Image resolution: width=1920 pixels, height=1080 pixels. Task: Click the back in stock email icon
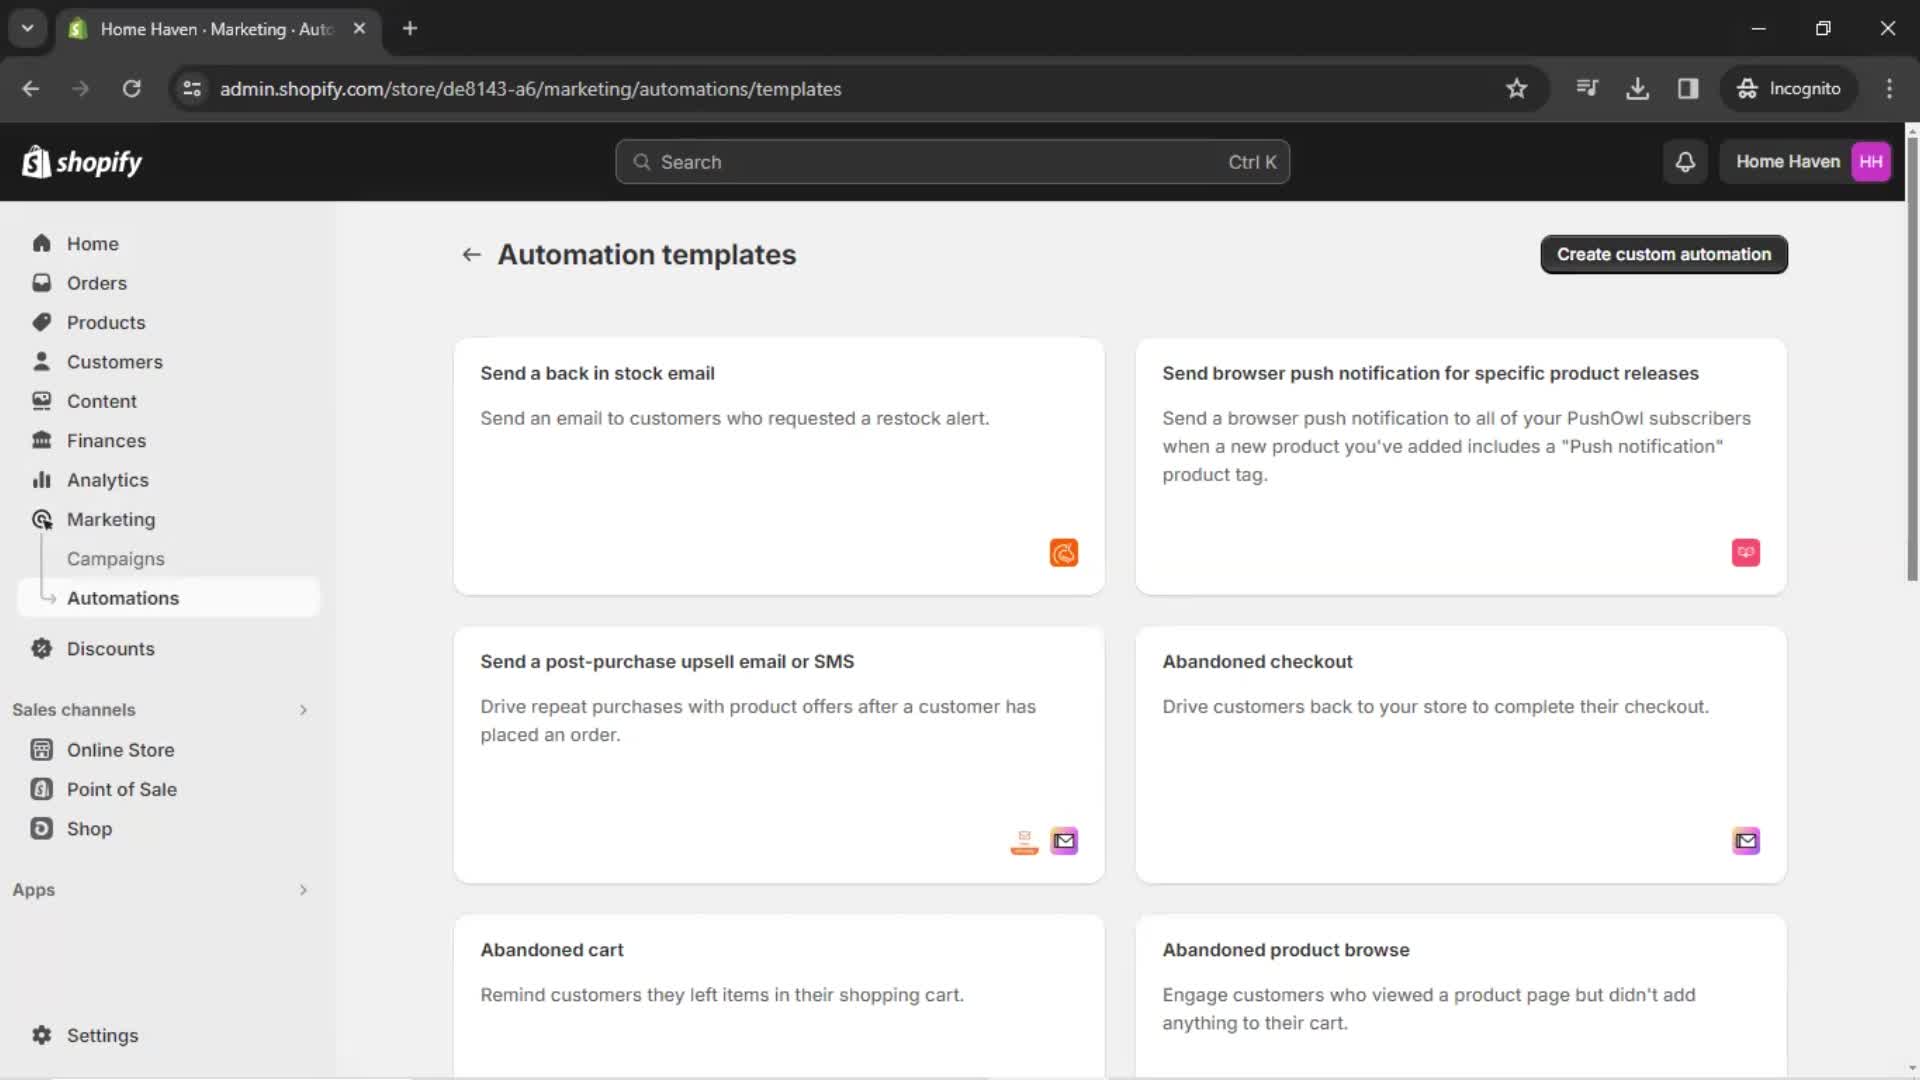[1062, 553]
